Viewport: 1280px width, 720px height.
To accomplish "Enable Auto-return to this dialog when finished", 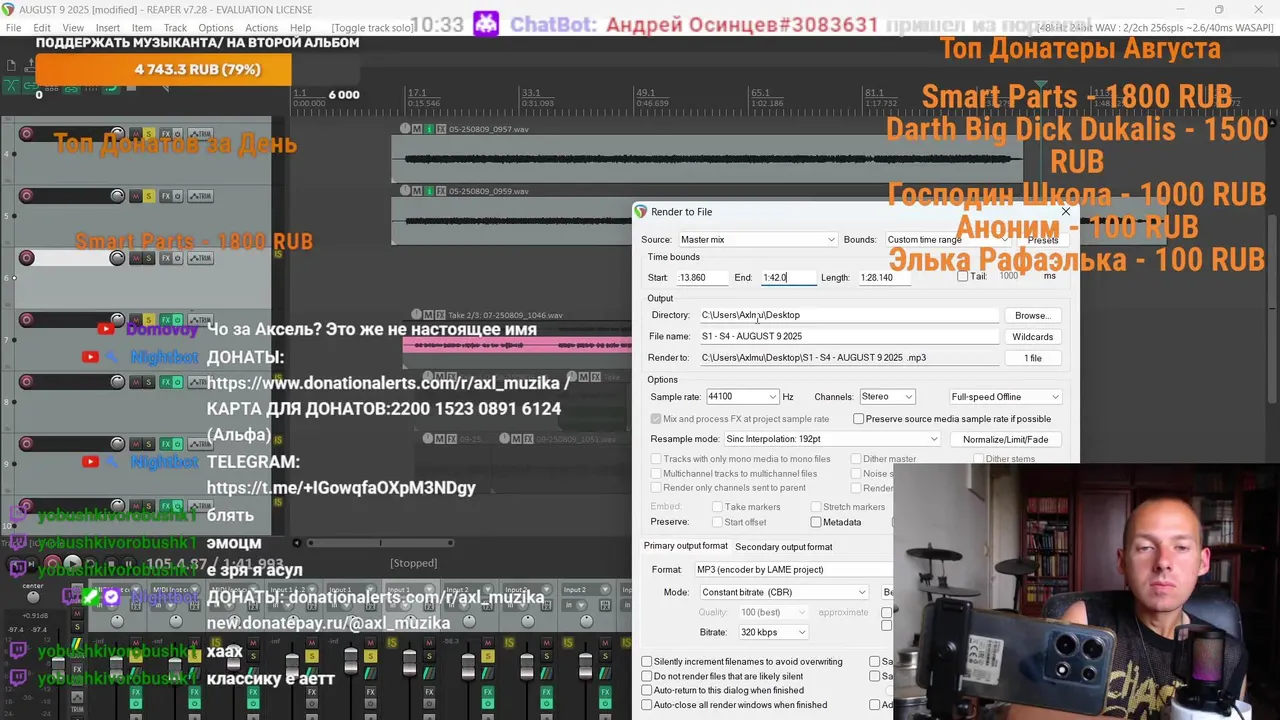I will tap(646, 690).
